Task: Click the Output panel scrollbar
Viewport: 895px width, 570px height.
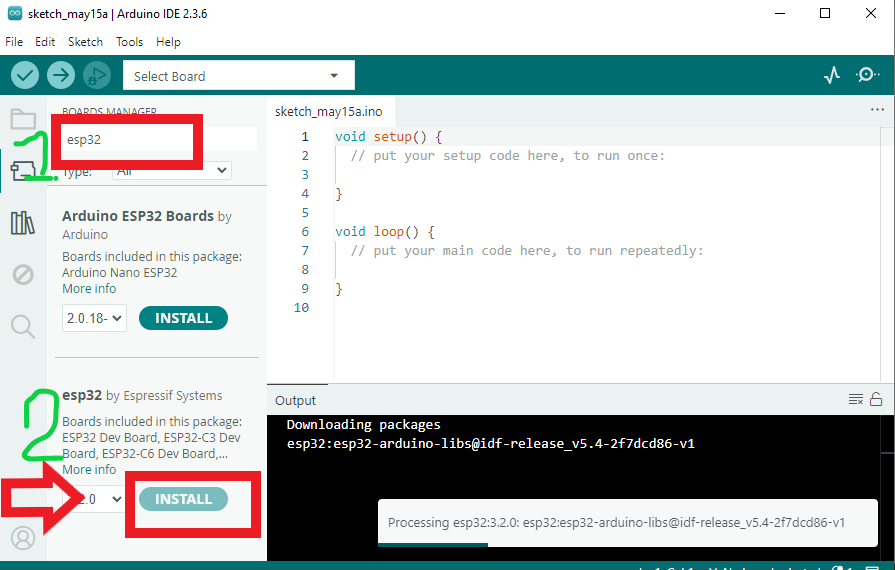Action: 889,488
